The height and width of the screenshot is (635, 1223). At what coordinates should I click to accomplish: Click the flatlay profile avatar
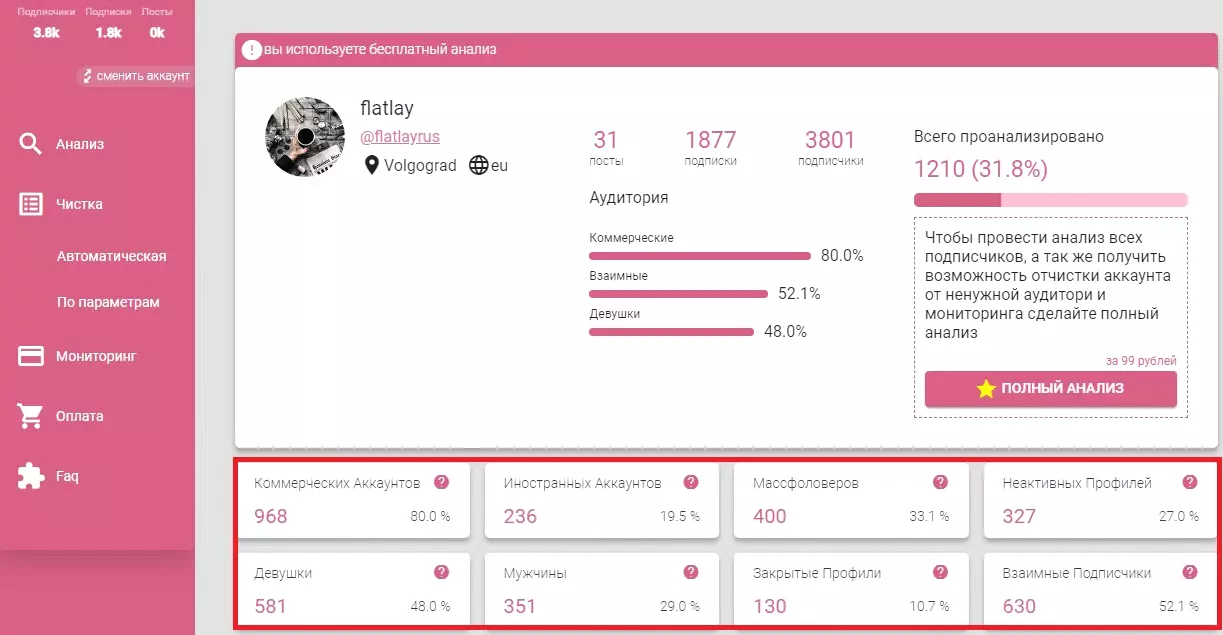click(305, 137)
